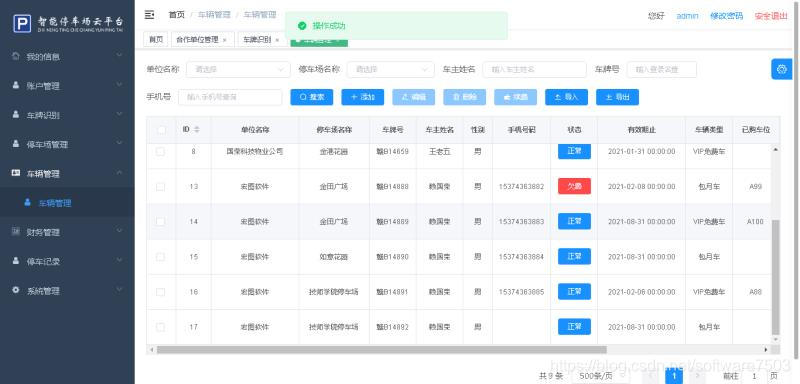Viewport: 800px width, 384px height.
Task: Select the 车辆管理 submenu item in sidebar
Action: point(67,203)
